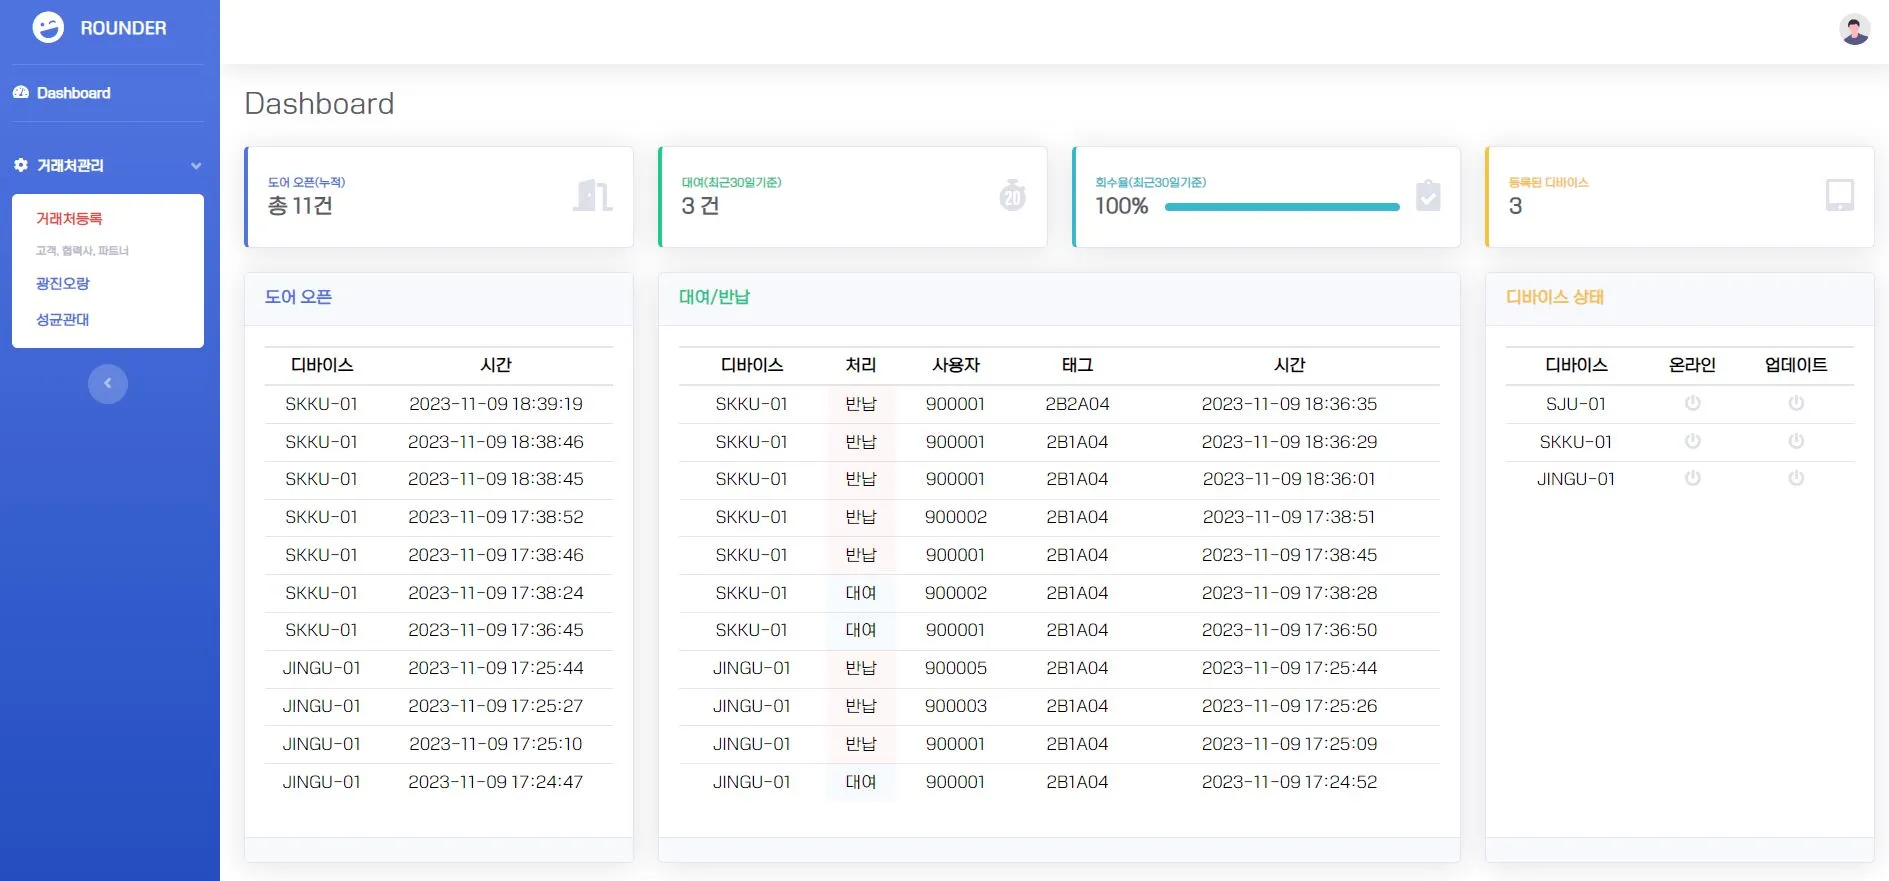Click the ROUNDER smiley logo icon
Image resolution: width=1889 pixels, height=881 pixels.
tap(48, 28)
